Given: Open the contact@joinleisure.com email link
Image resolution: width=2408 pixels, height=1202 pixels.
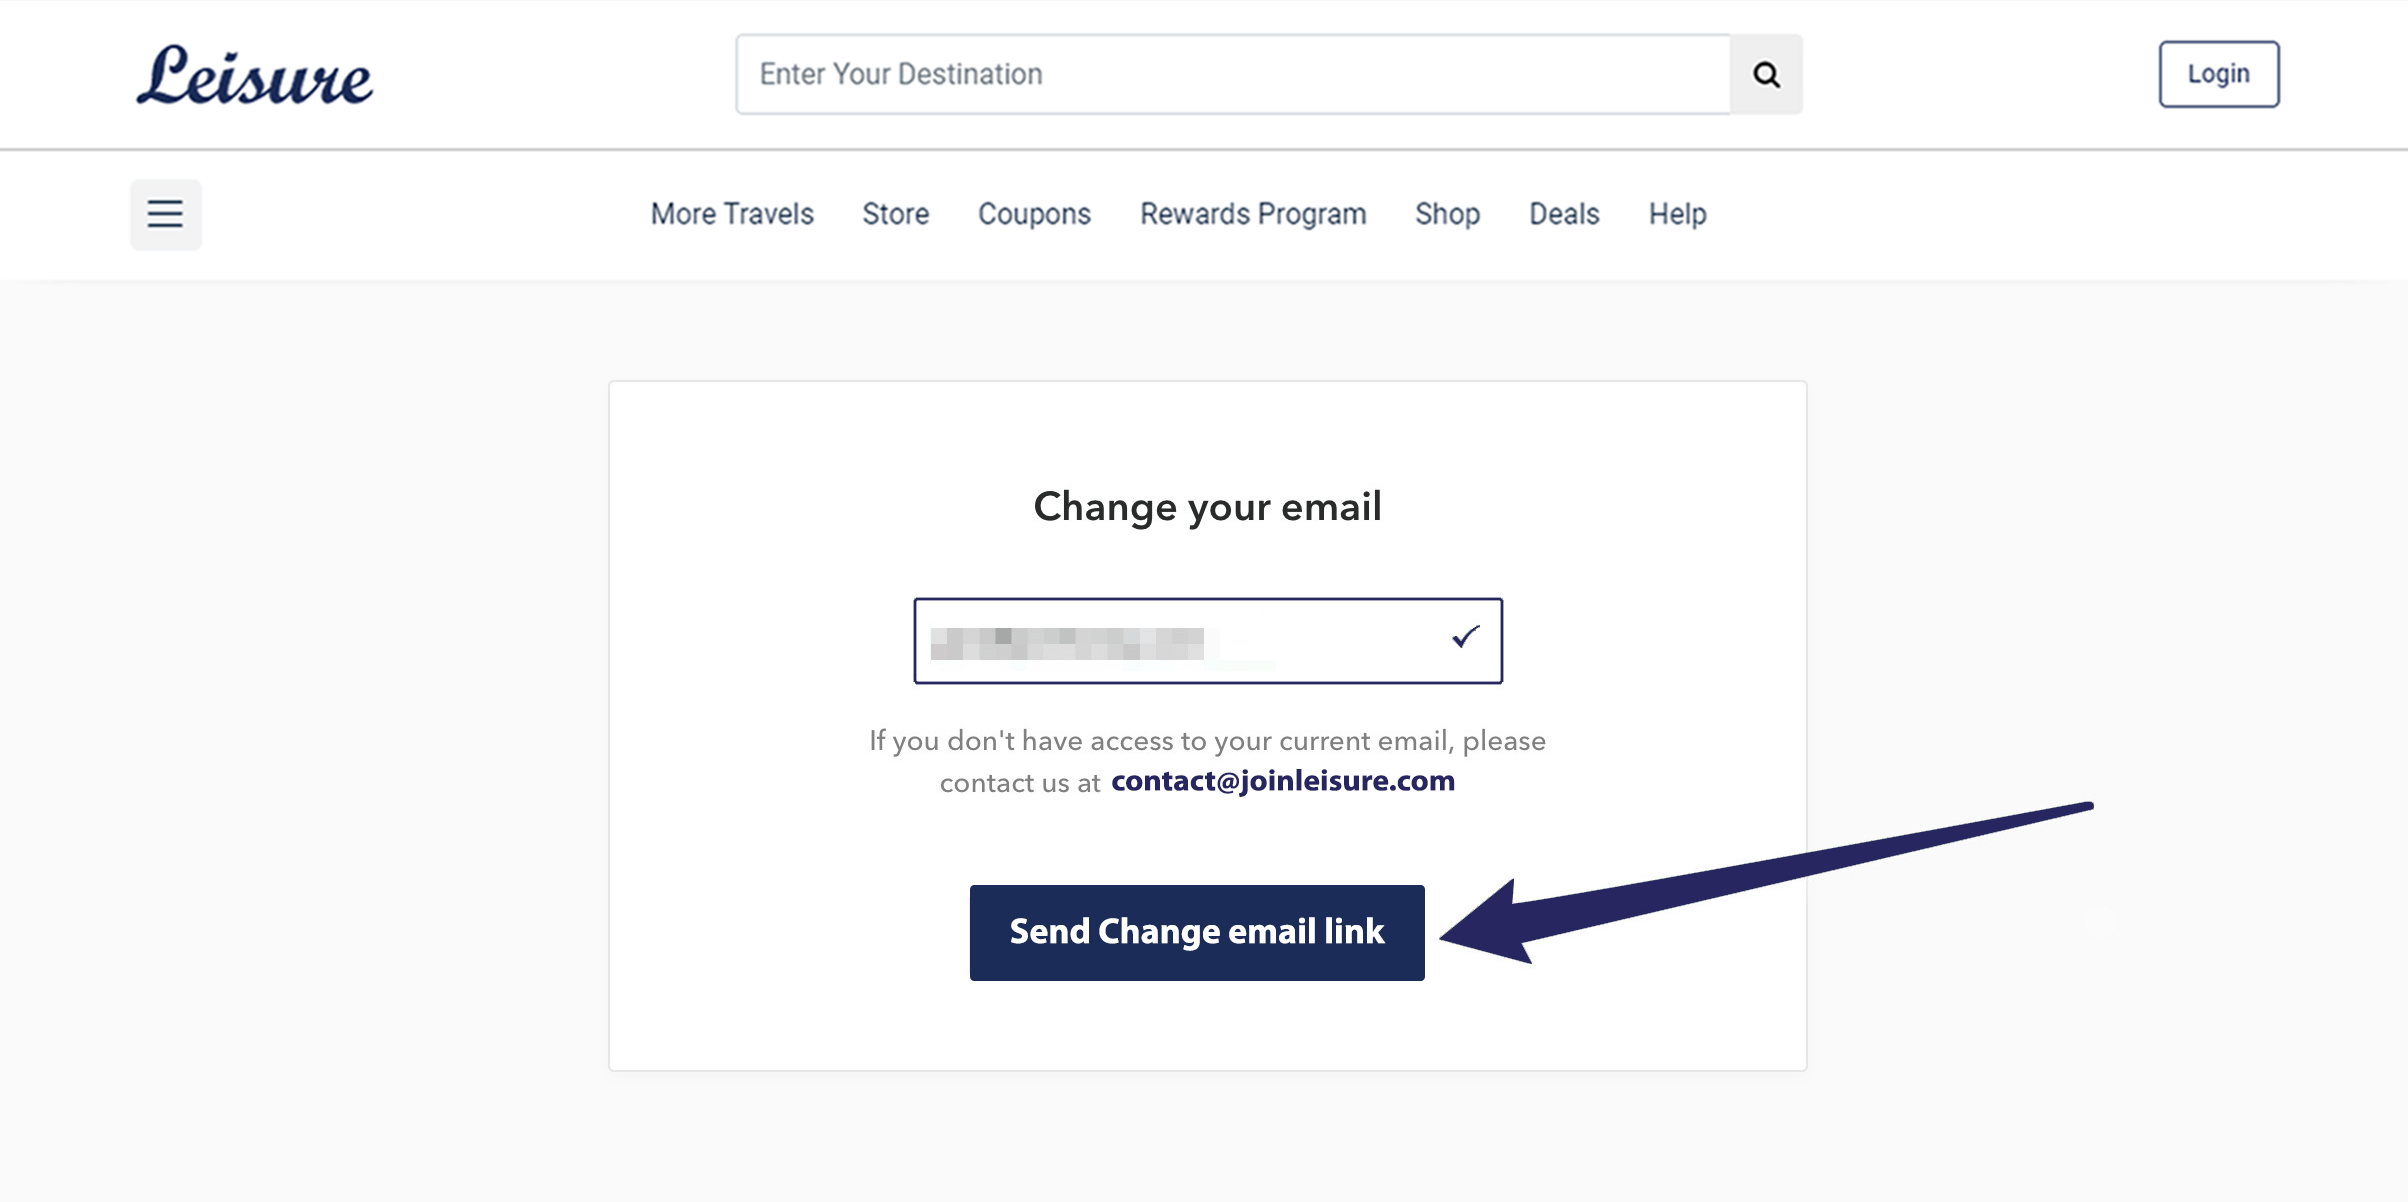Looking at the screenshot, I should [1283, 781].
